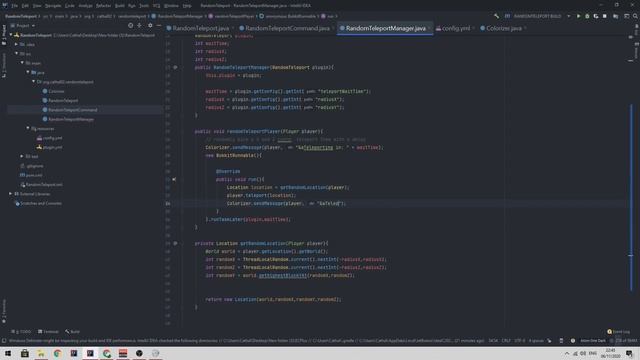Click gutter implement icon beside run() method
Image resolution: width=640 pixels, height=360 pixels.
174,179
